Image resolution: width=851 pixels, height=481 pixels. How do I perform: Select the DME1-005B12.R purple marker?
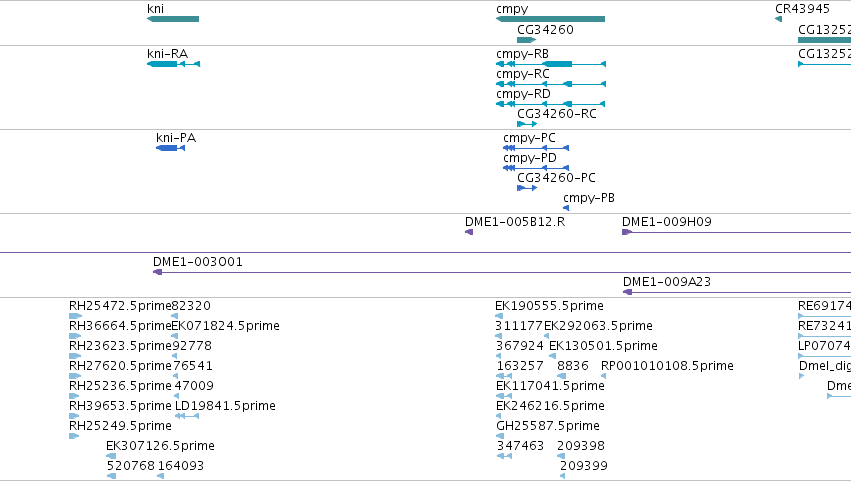[x=469, y=232]
